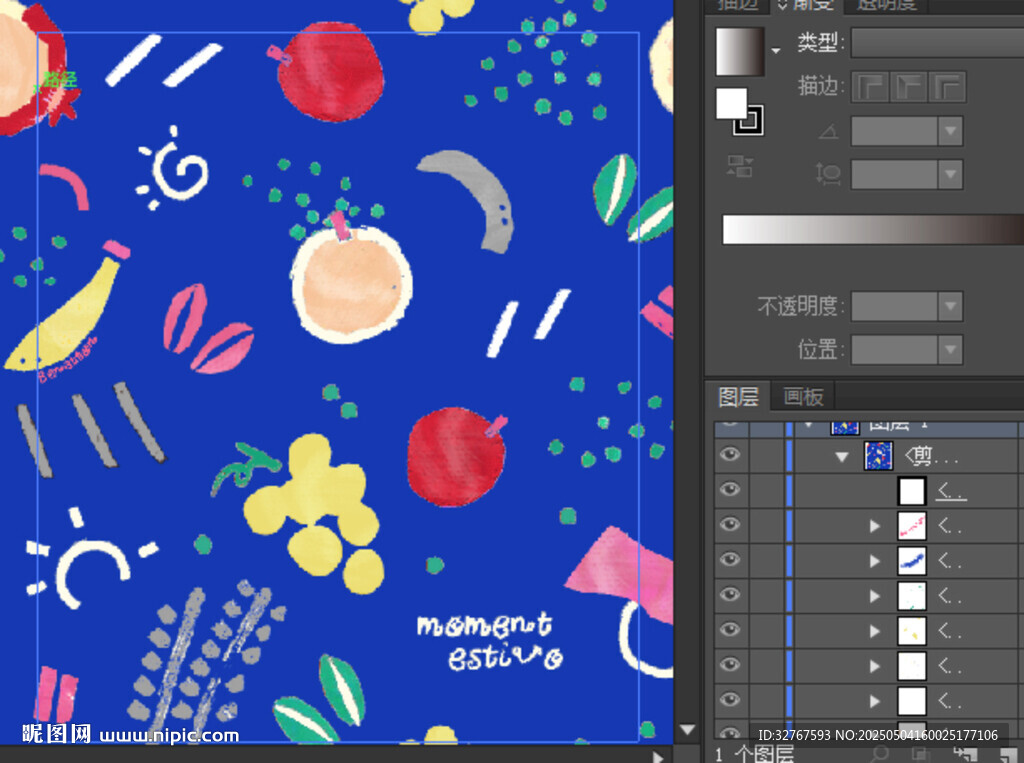Click the reverse gradient icon

click(x=740, y=166)
